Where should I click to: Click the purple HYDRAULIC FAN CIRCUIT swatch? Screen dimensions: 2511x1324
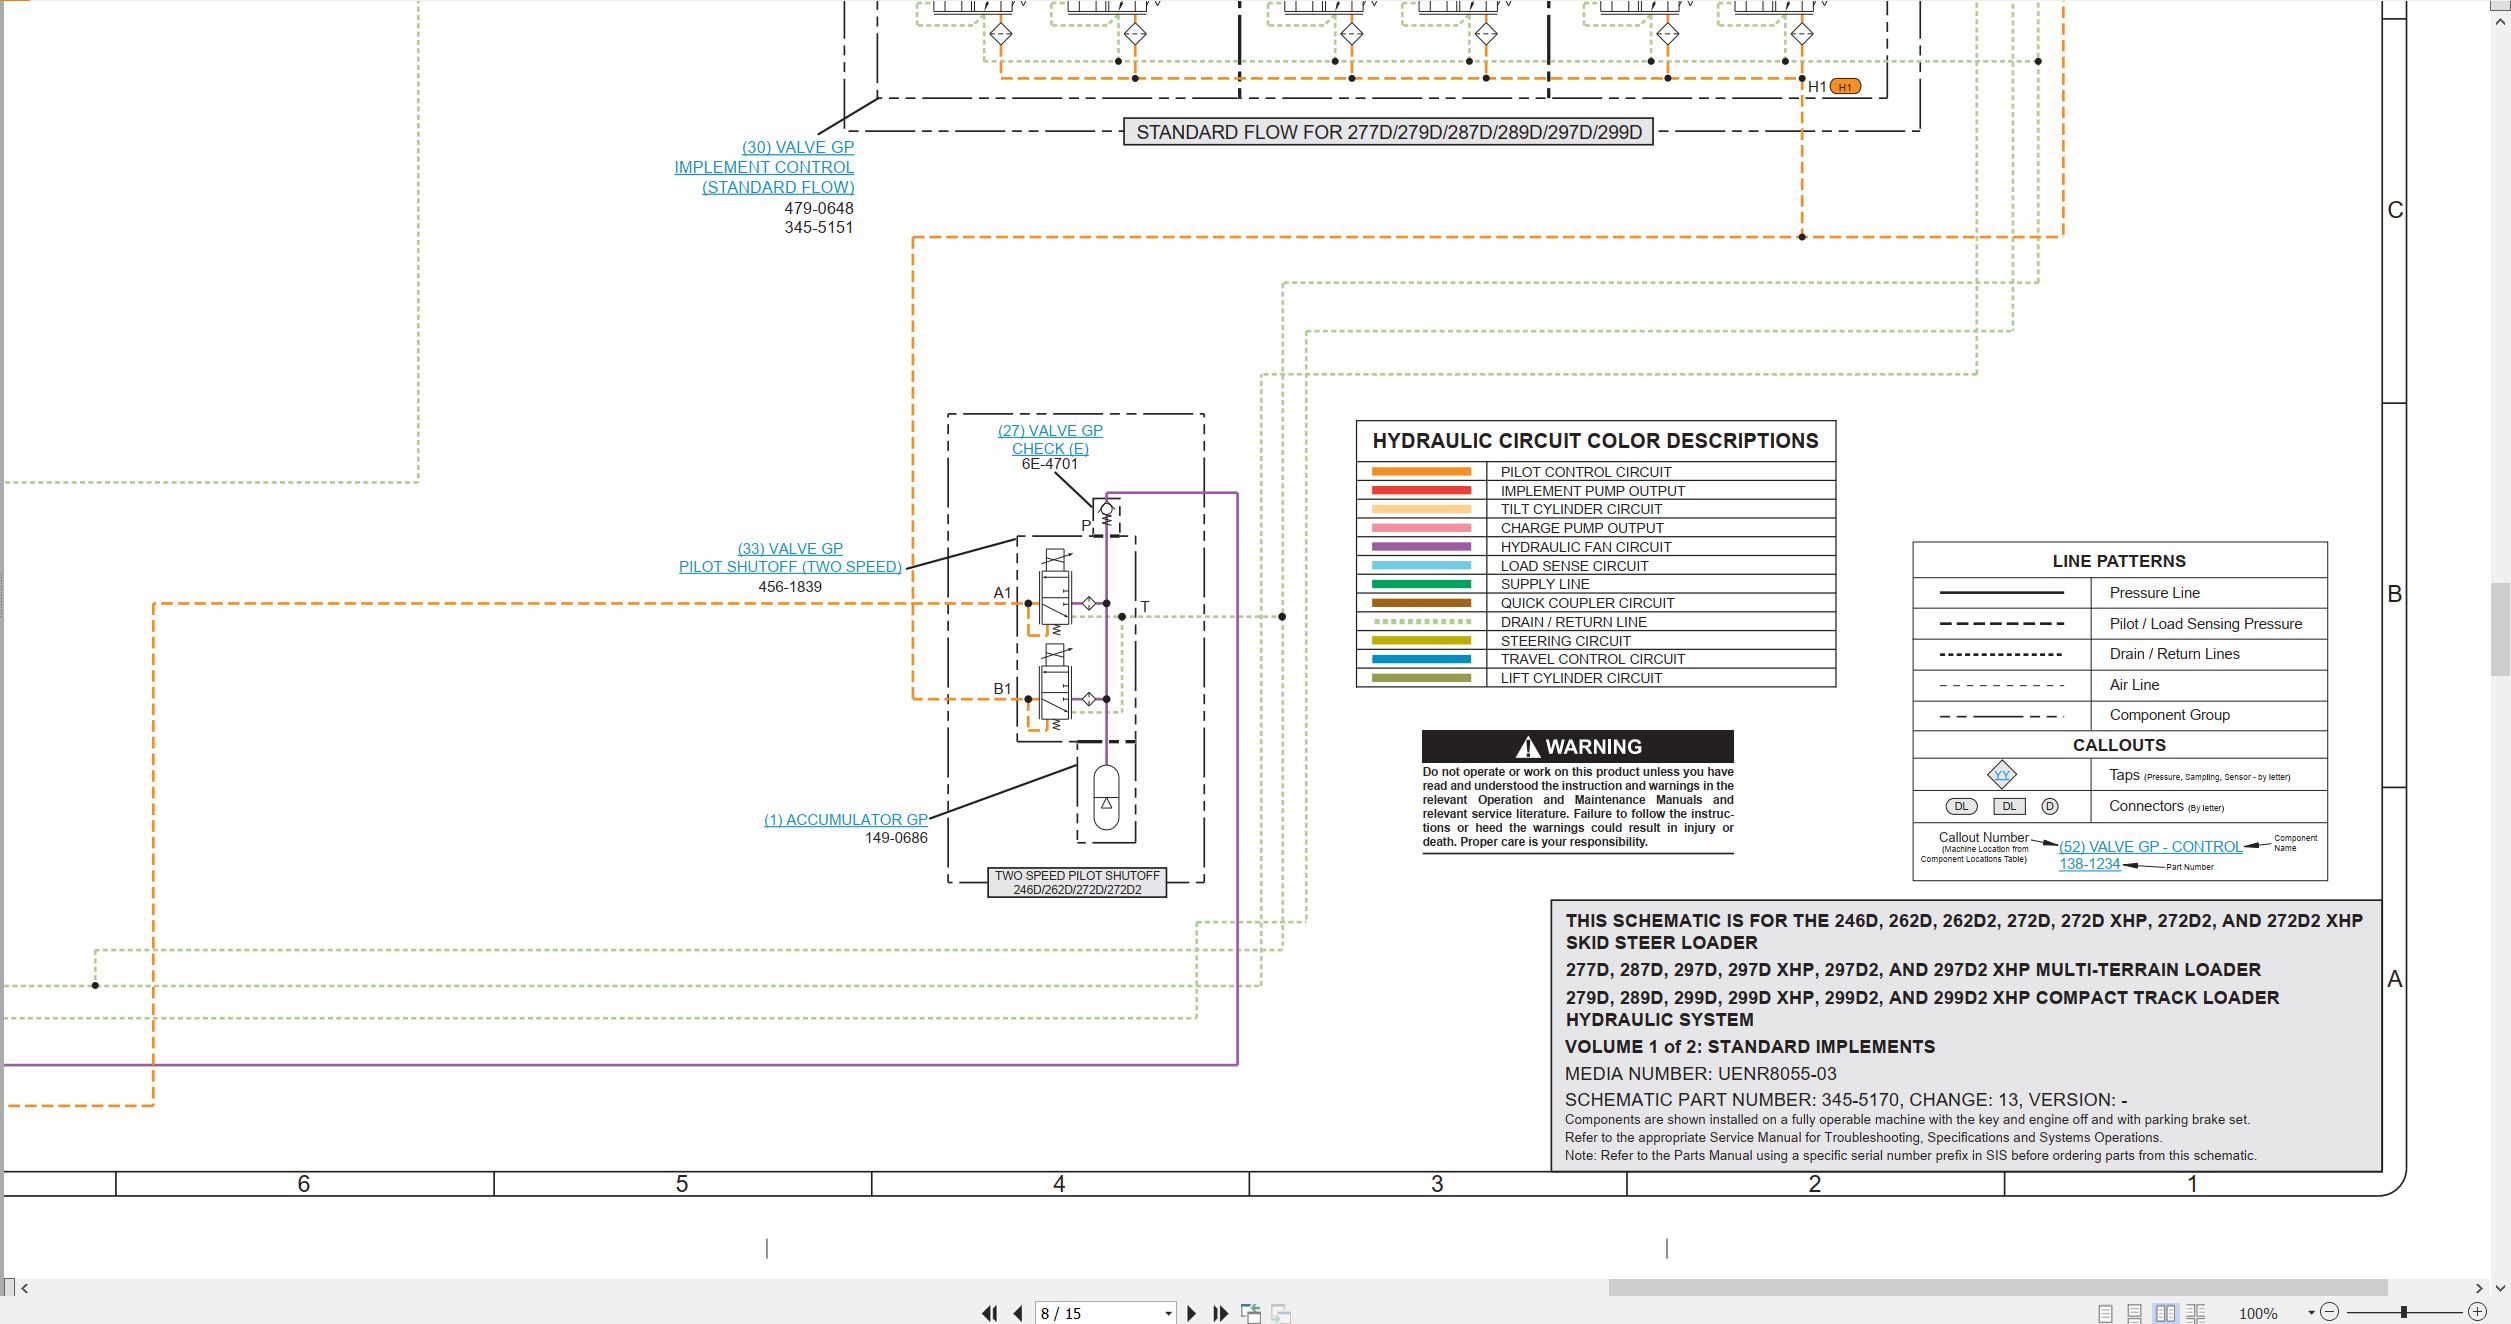[1421, 547]
